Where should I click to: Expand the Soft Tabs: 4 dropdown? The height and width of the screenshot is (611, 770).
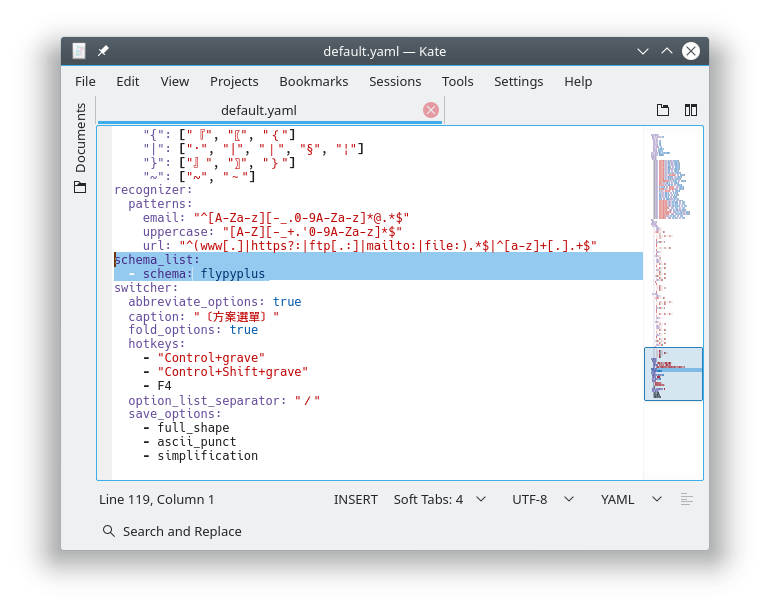click(x=439, y=499)
